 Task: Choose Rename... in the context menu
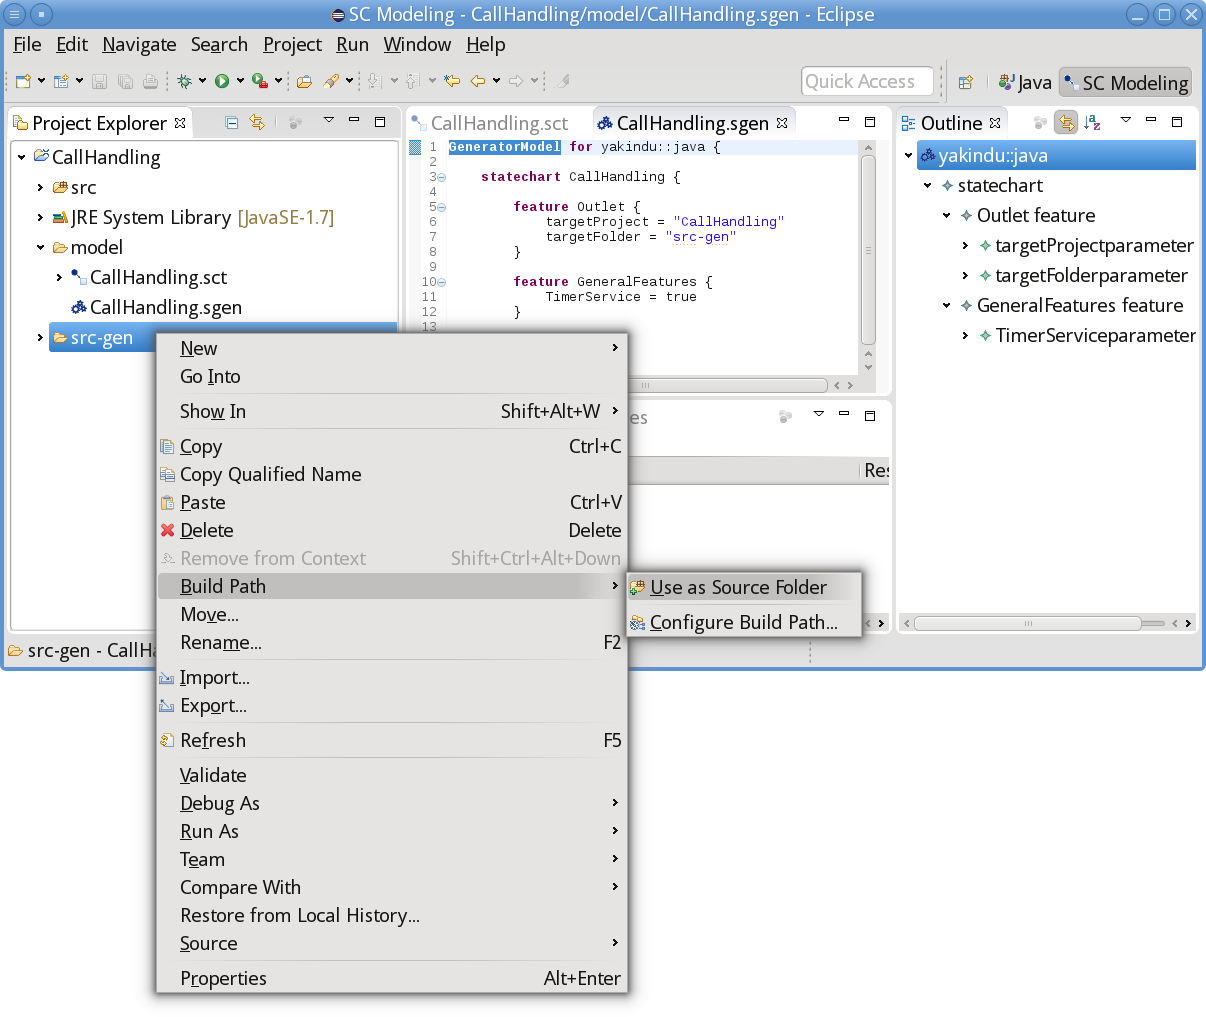tap(392, 642)
